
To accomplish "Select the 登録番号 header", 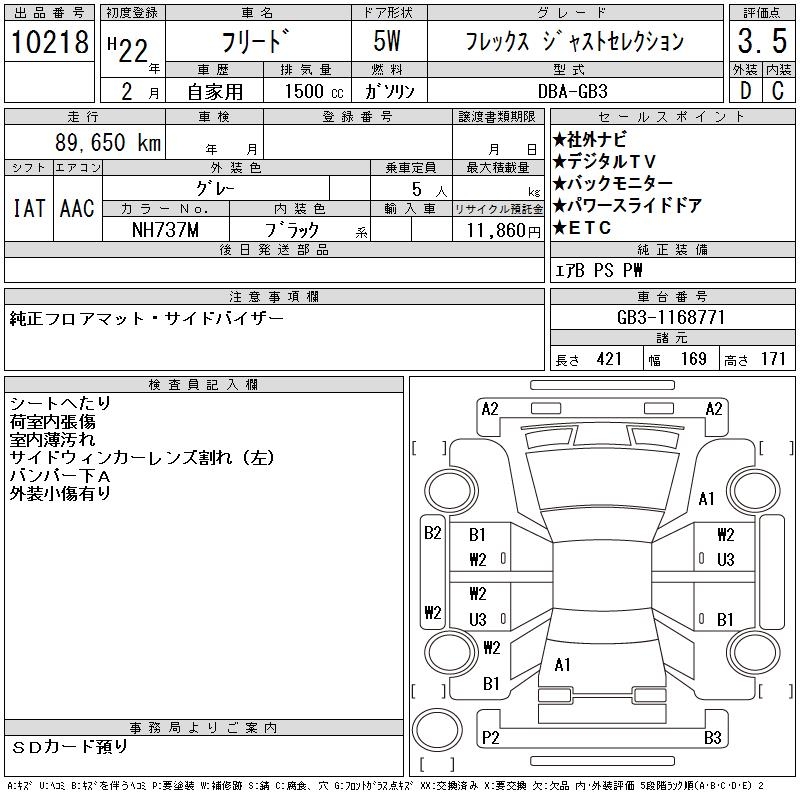I will (358, 117).
